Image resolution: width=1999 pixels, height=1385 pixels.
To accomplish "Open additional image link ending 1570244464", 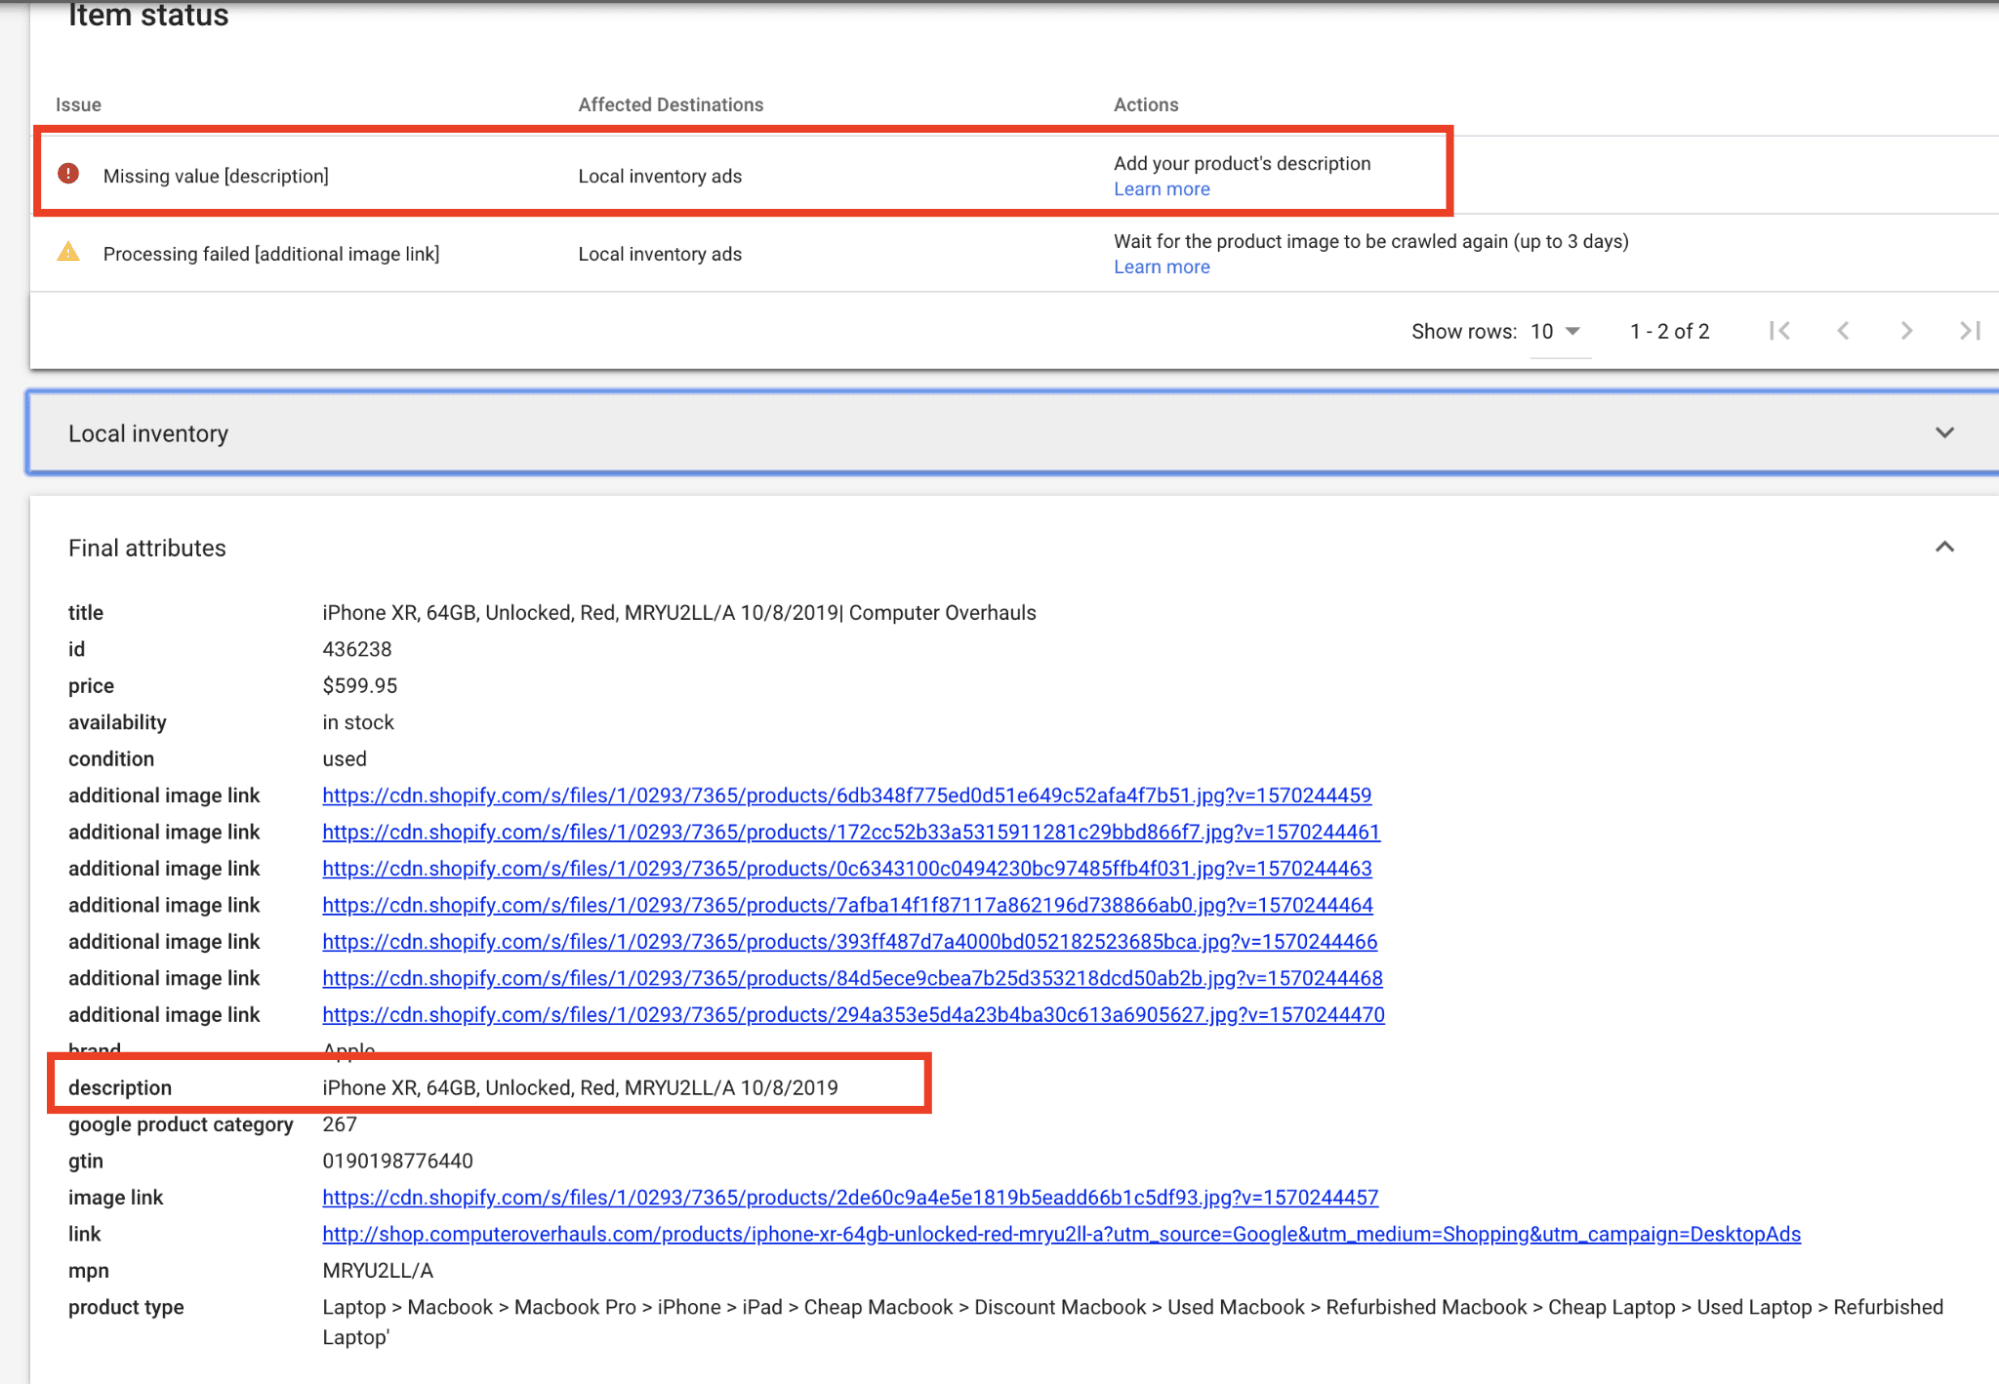I will 846,905.
